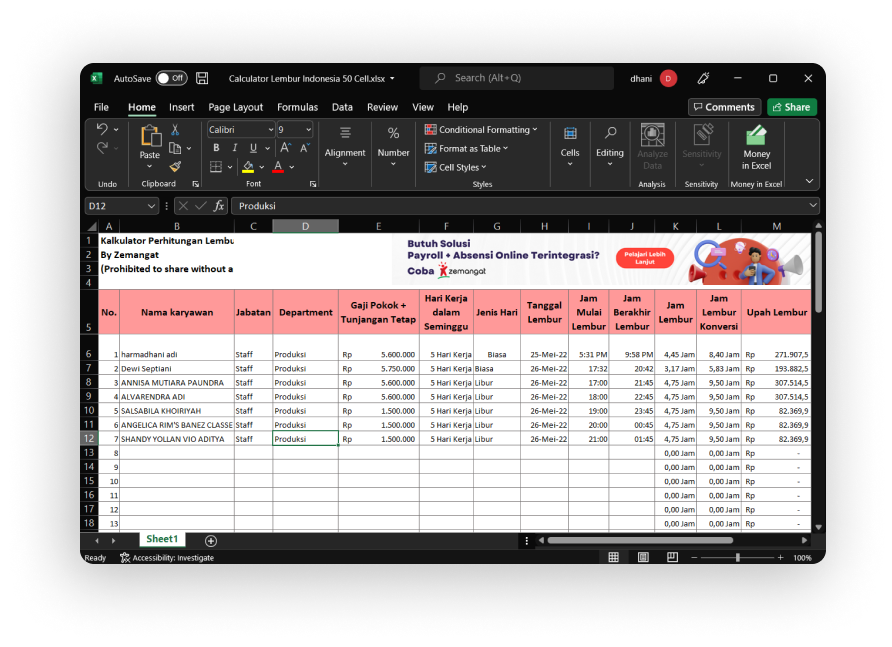Screen dimensions: 892x647
Task: Click the Share button
Action: [x=791, y=107]
